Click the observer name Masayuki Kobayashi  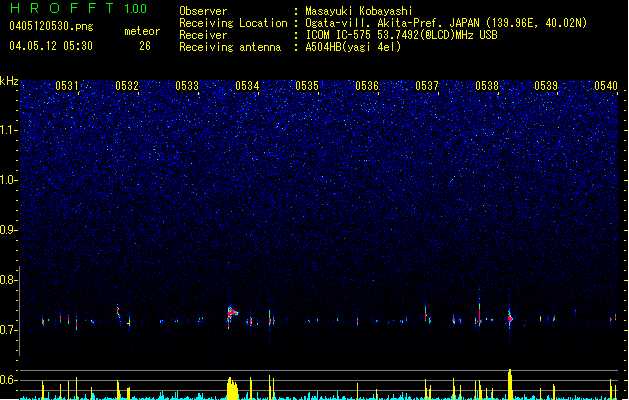click(x=358, y=11)
